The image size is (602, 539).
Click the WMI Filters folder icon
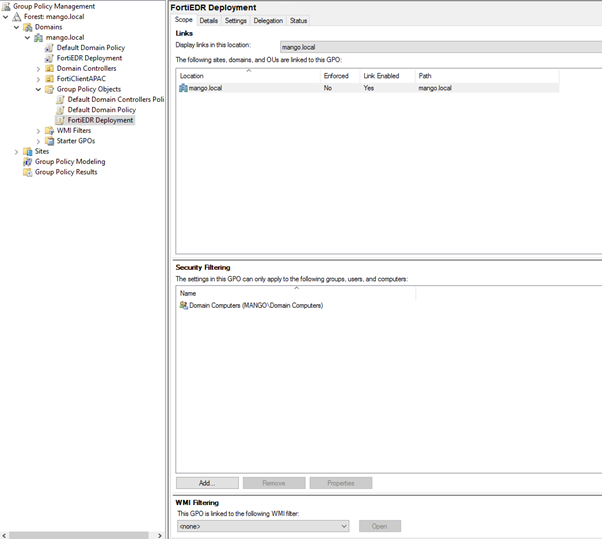[x=49, y=131]
